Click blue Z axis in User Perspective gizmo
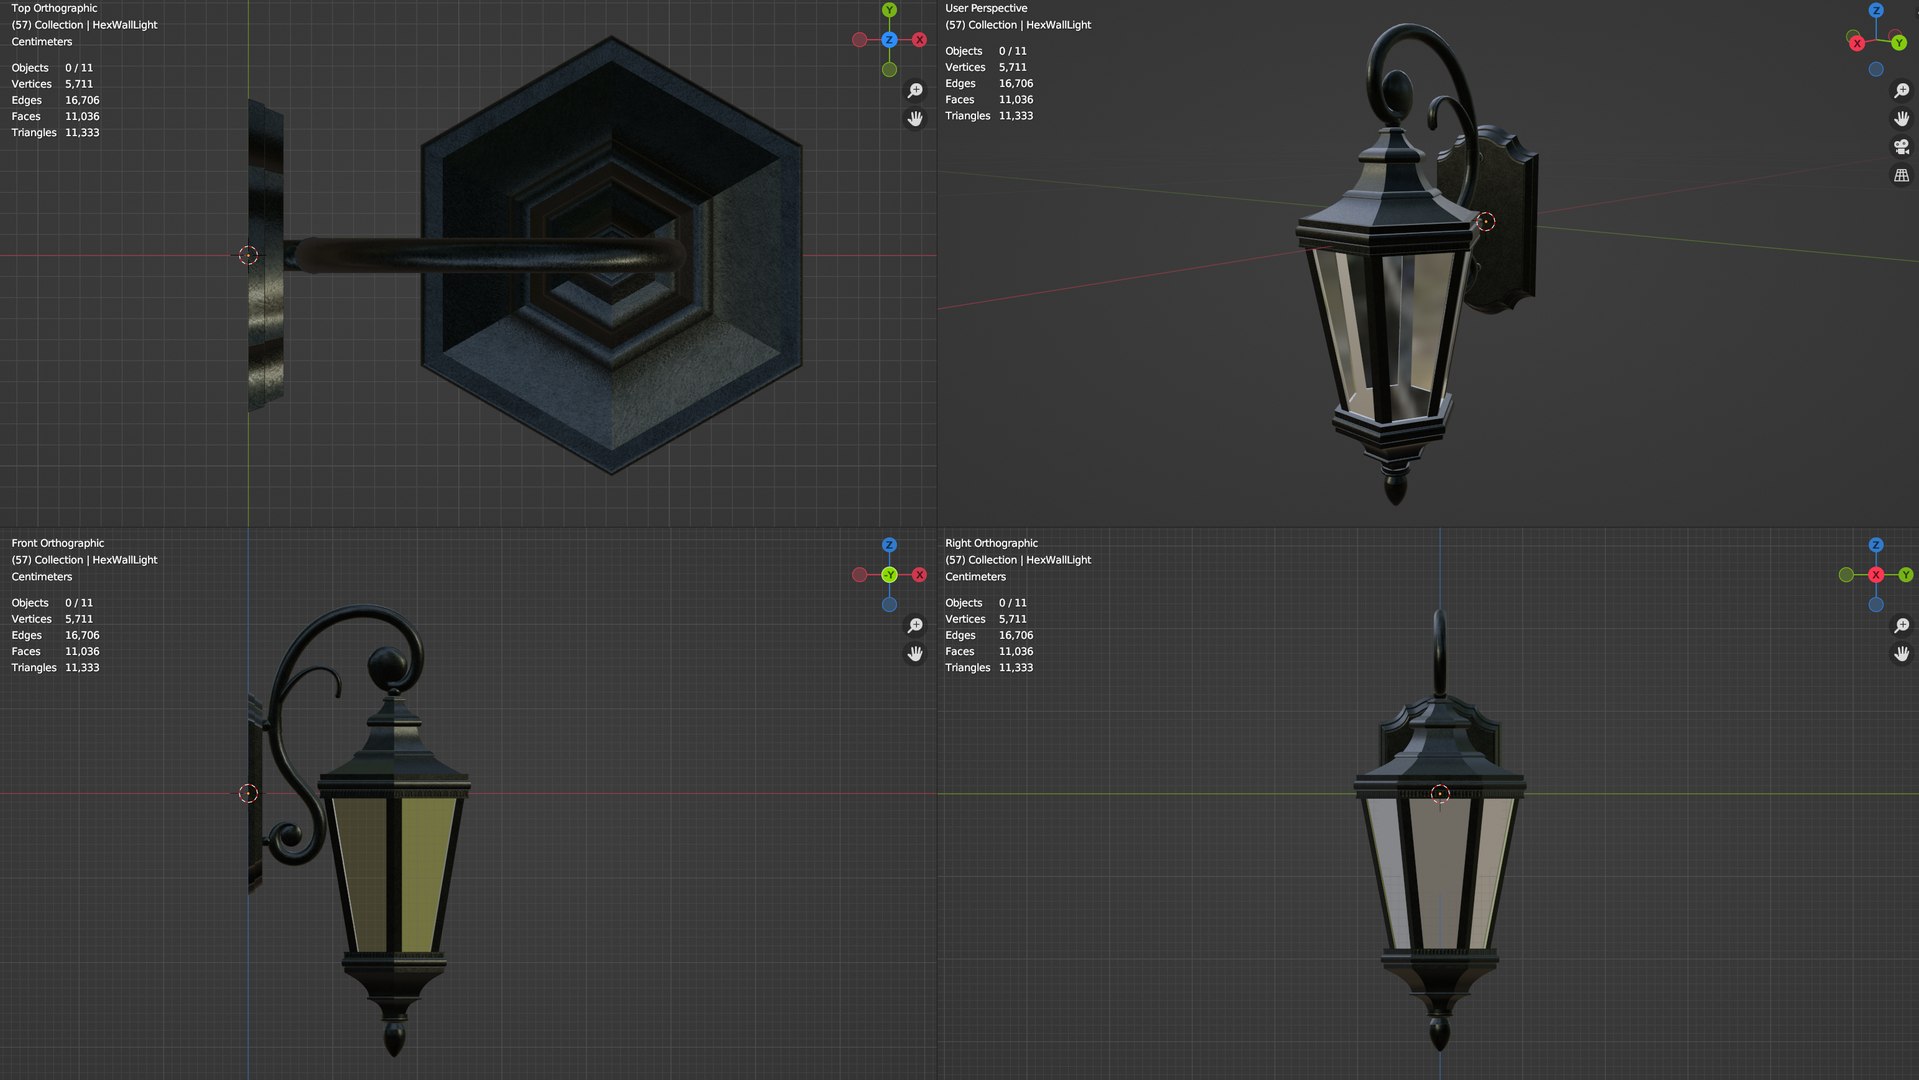The image size is (1919, 1080). coord(1876,10)
